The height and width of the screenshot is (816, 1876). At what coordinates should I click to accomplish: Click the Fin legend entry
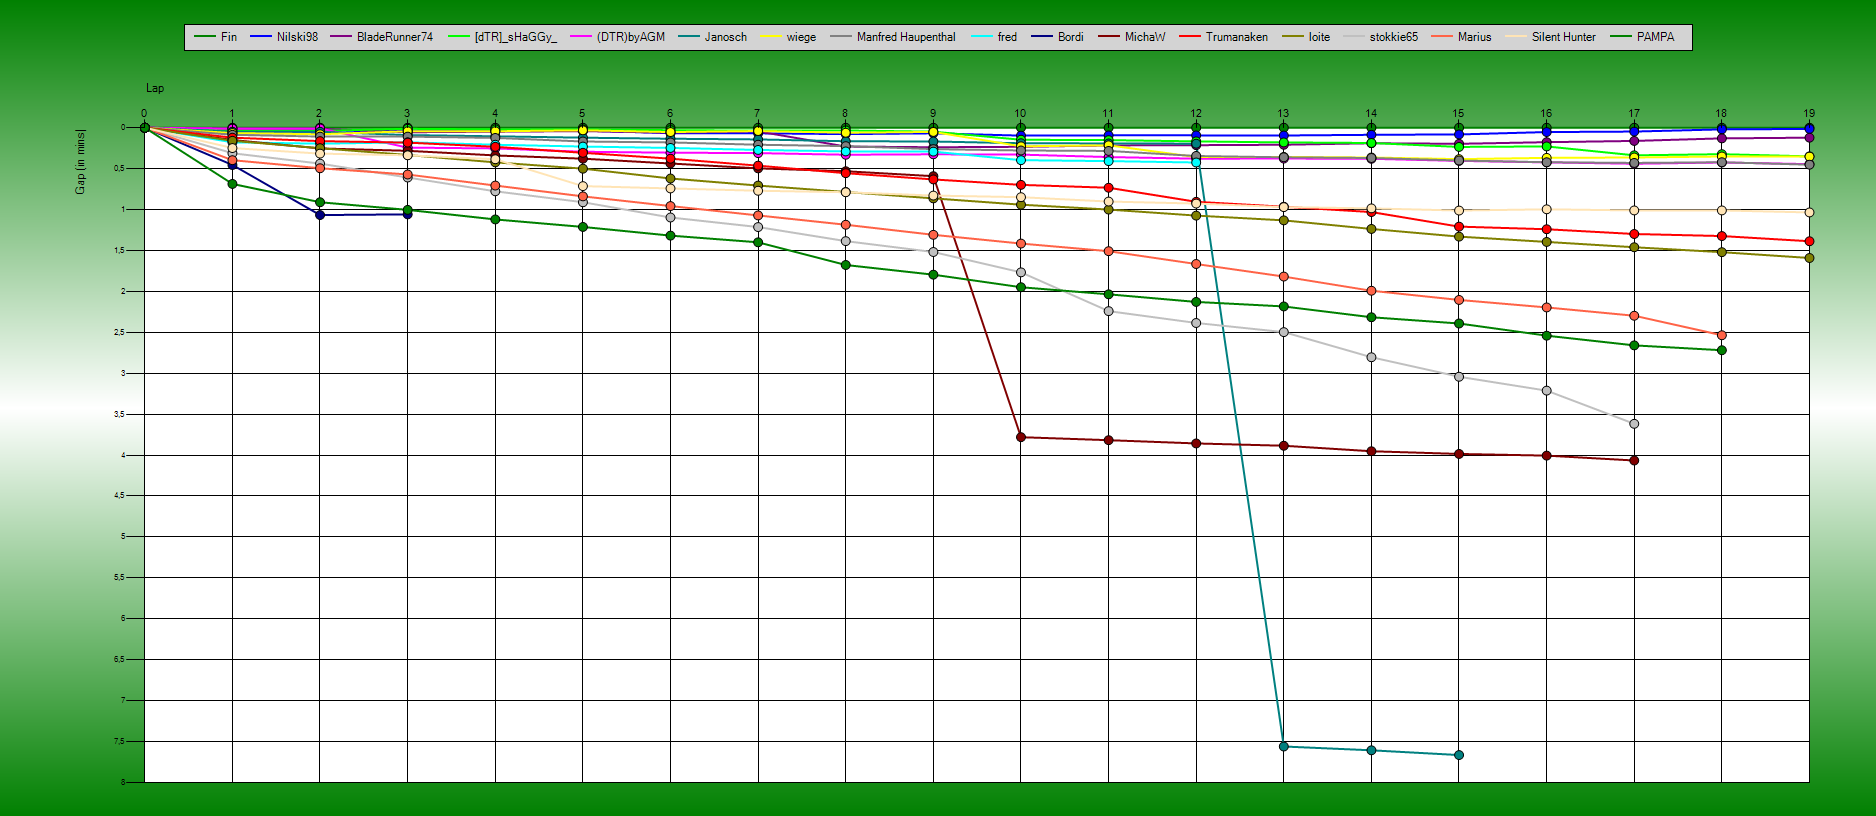point(216,37)
